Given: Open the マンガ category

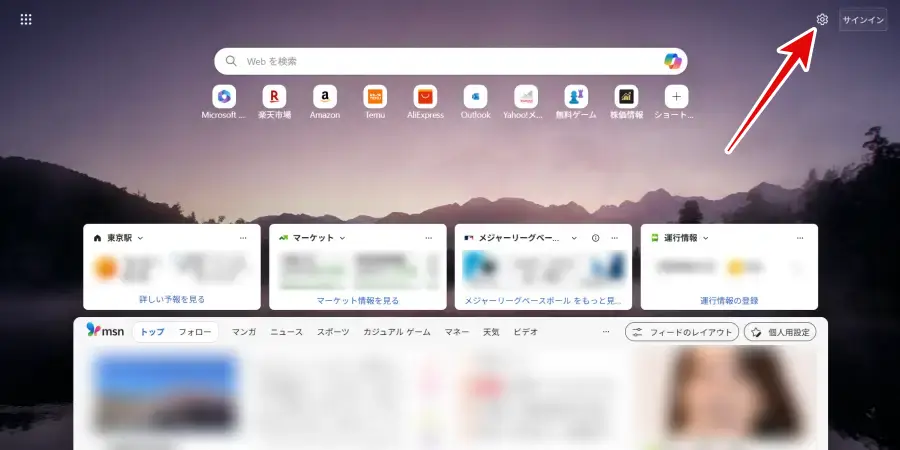Looking at the screenshot, I should point(244,332).
